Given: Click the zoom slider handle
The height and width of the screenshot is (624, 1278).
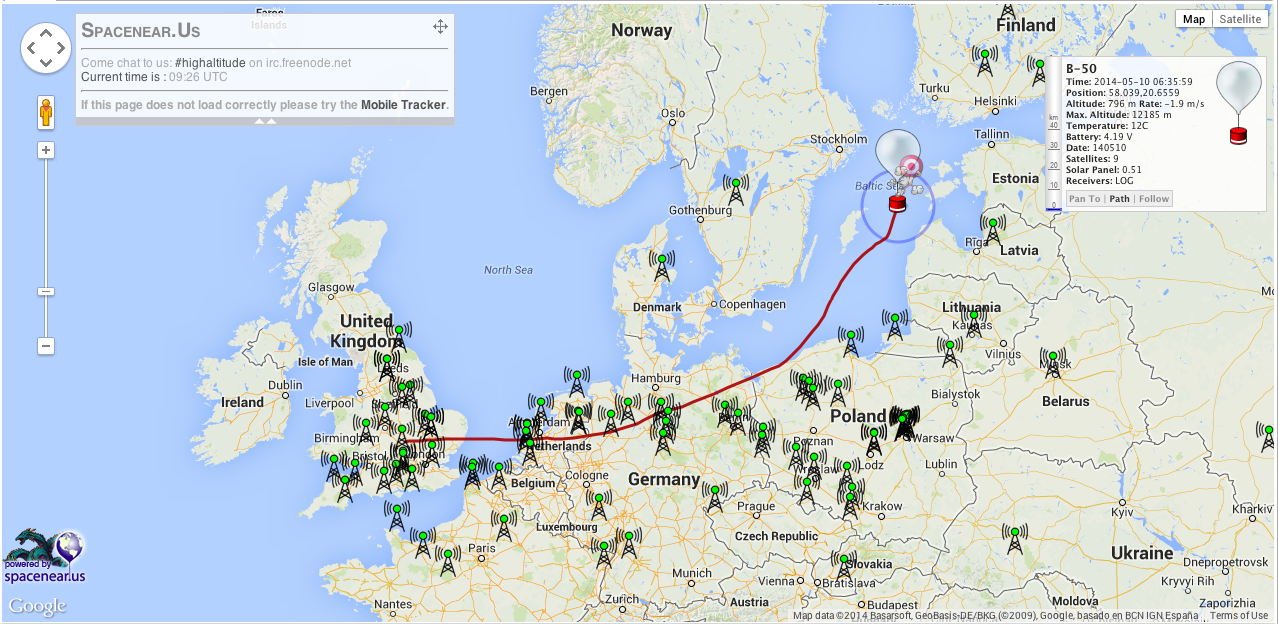Looking at the screenshot, I should click(x=46, y=291).
